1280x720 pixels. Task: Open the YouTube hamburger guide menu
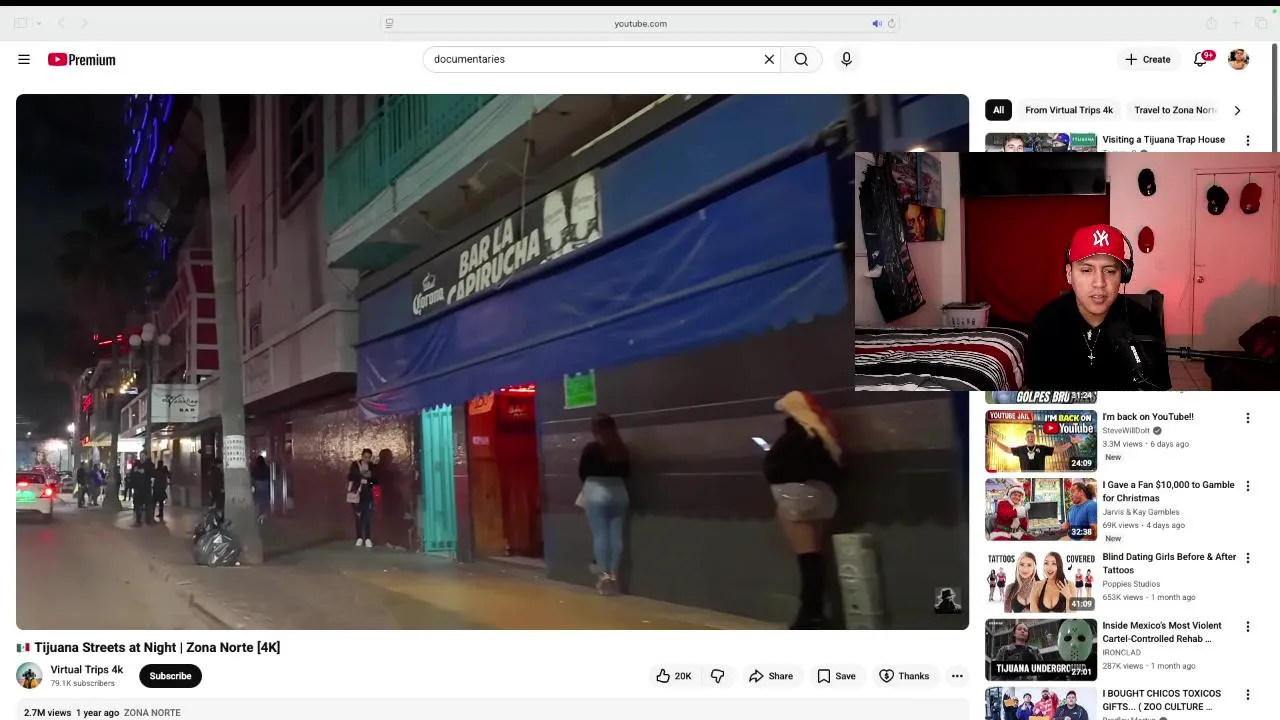(24, 59)
